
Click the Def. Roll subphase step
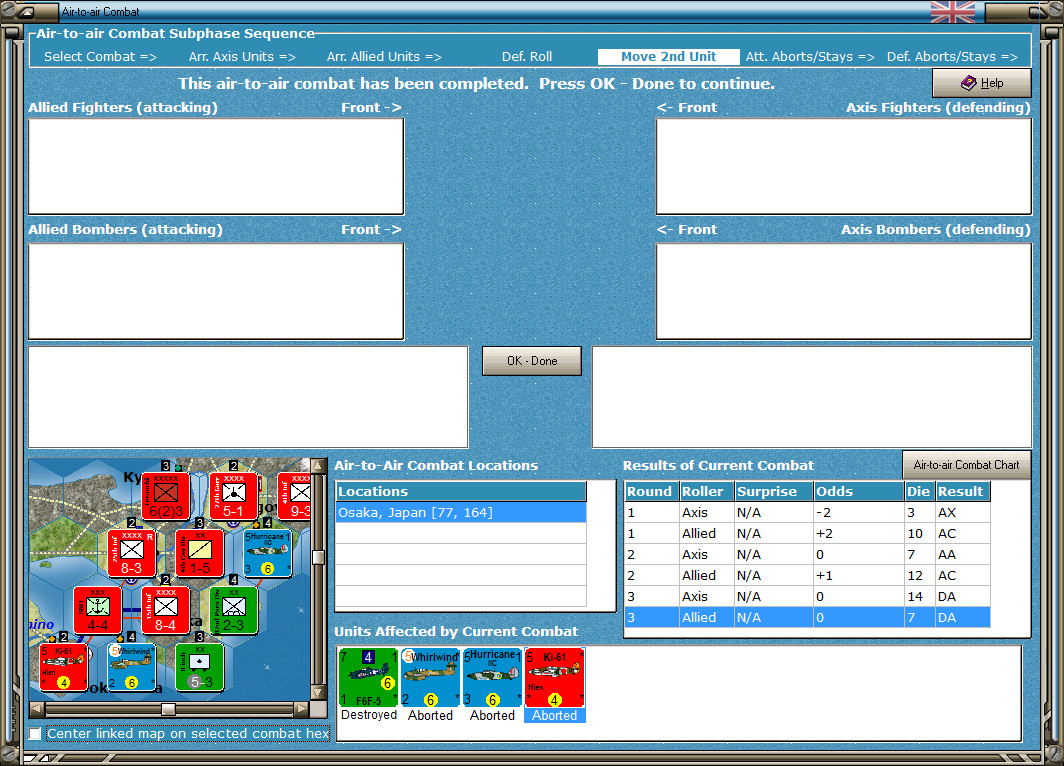click(x=527, y=57)
